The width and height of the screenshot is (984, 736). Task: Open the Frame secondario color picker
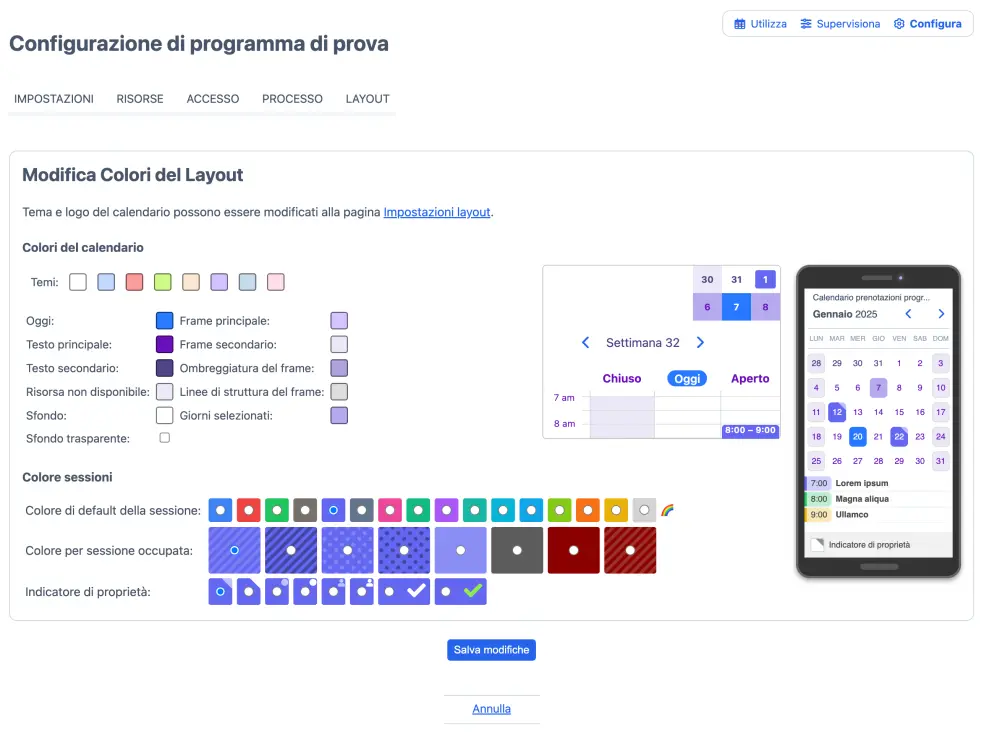(x=339, y=344)
